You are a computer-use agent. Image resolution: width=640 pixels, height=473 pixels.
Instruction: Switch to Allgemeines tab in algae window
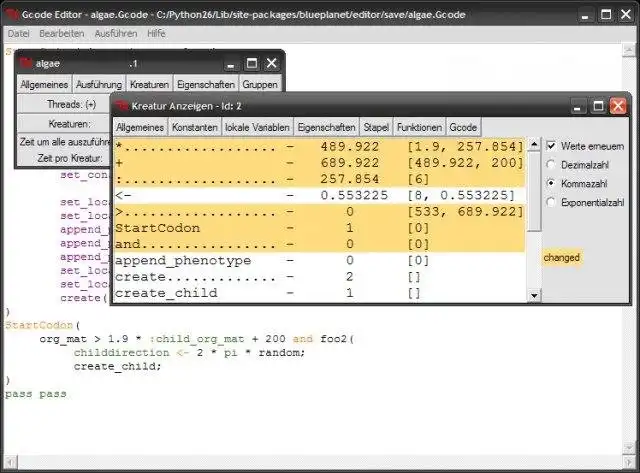coord(44,84)
